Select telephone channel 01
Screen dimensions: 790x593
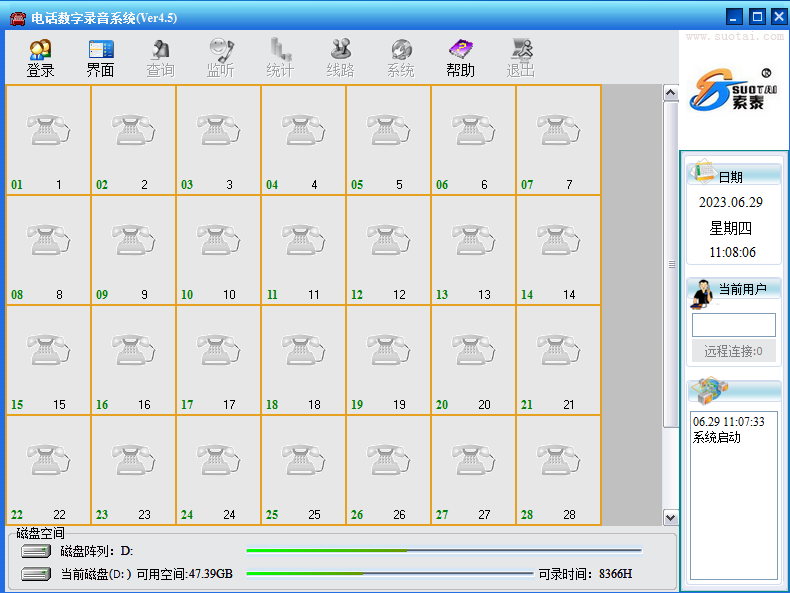point(48,139)
